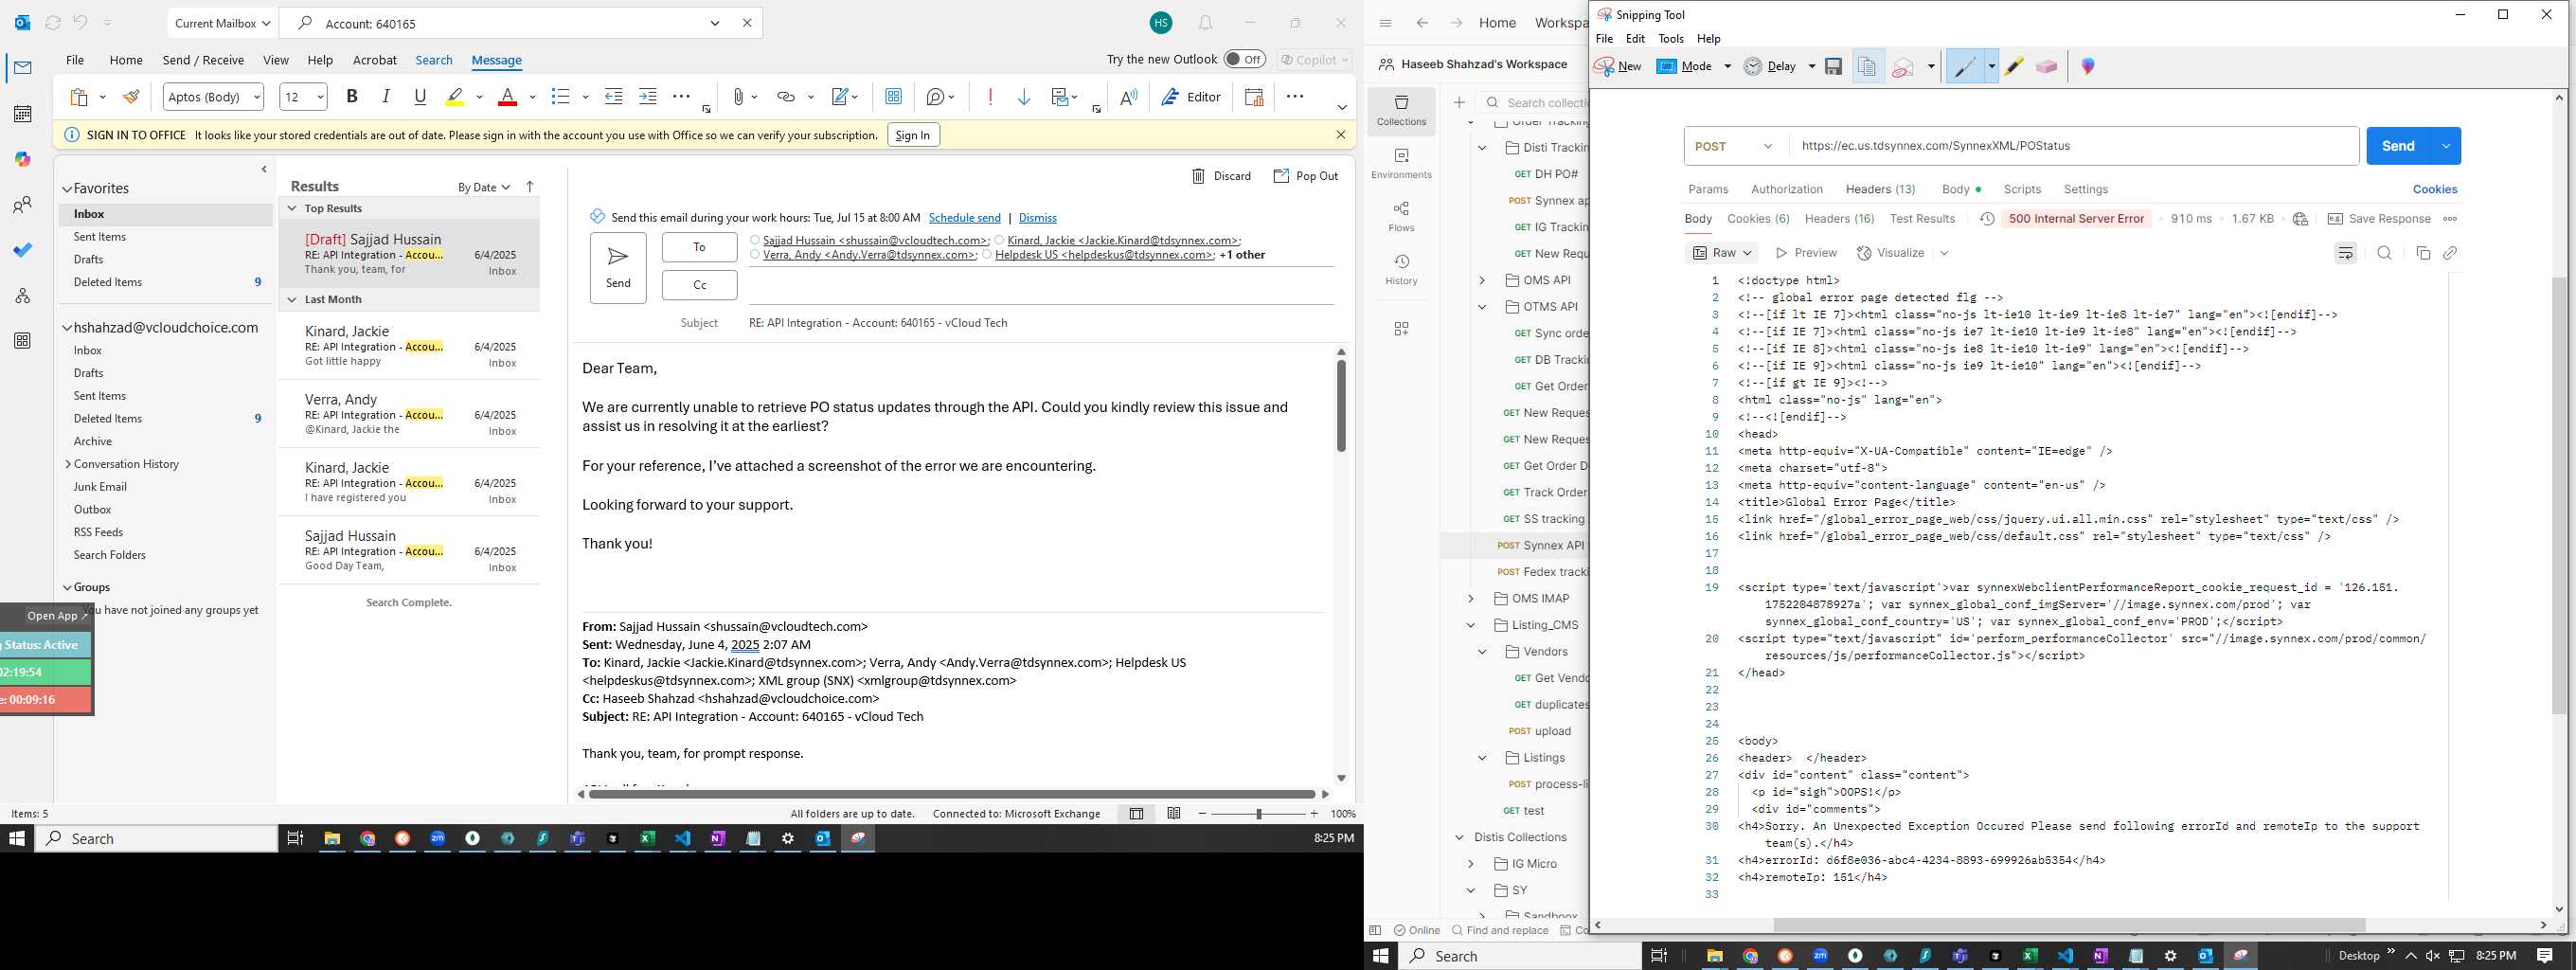
Task: Open the People contacts module in Outlook
Action: point(22,205)
